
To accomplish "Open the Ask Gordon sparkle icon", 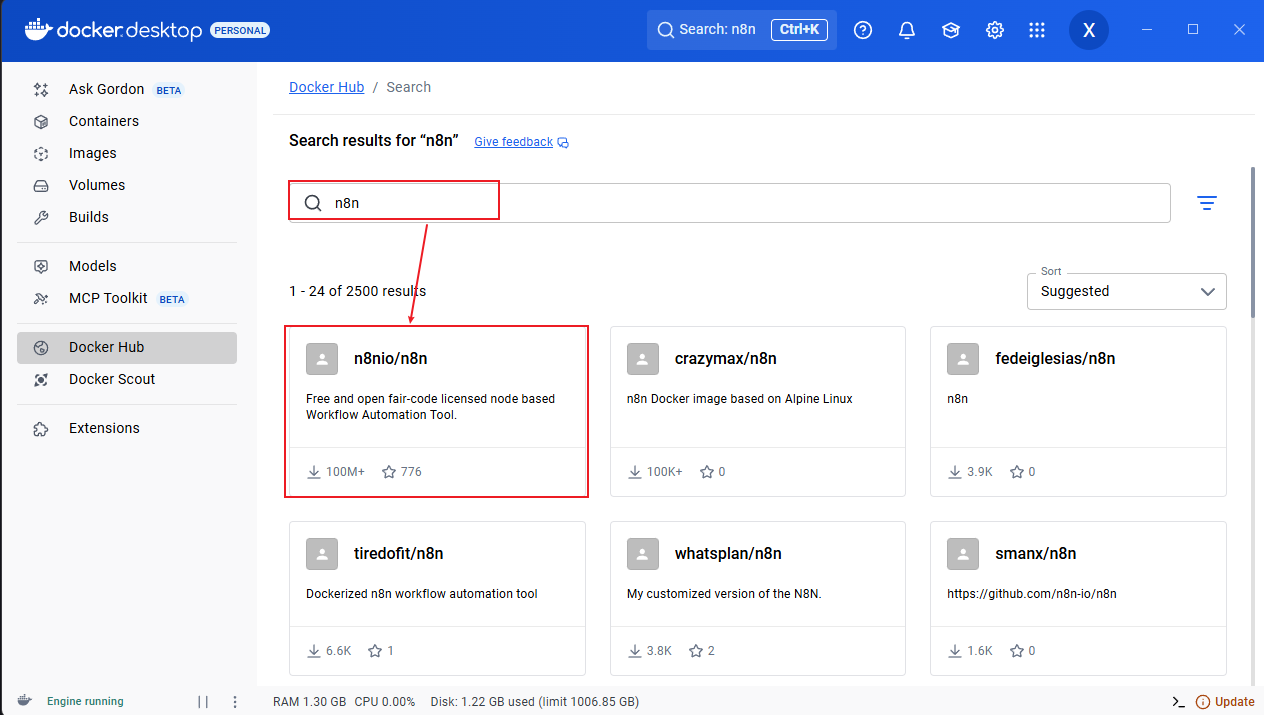I will tap(41, 89).
